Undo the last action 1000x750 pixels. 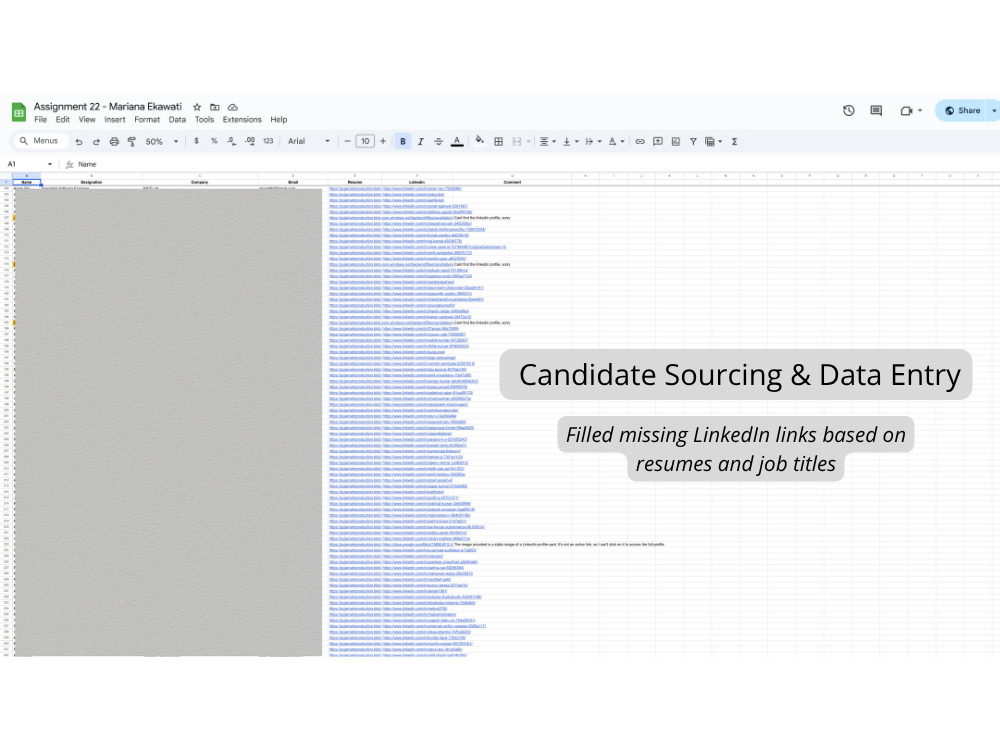[78, 142]
